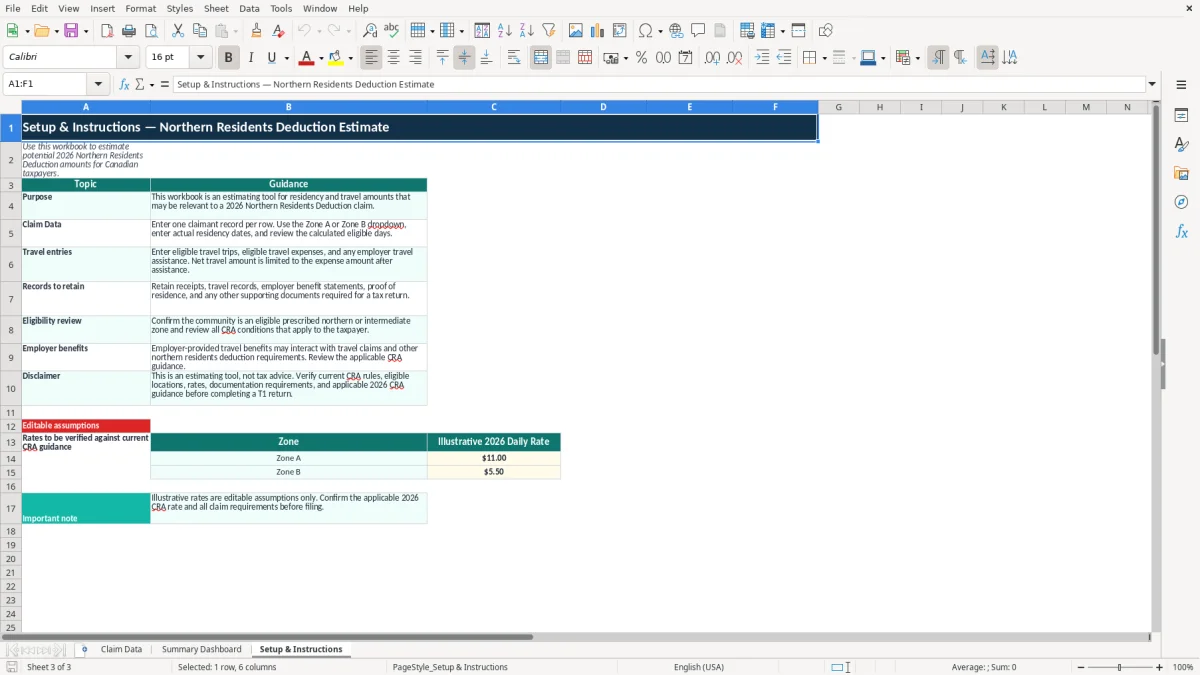Add a decimal place
Image resolution: width=1200 pixels, height=675 pixels.
pos(713,58)
